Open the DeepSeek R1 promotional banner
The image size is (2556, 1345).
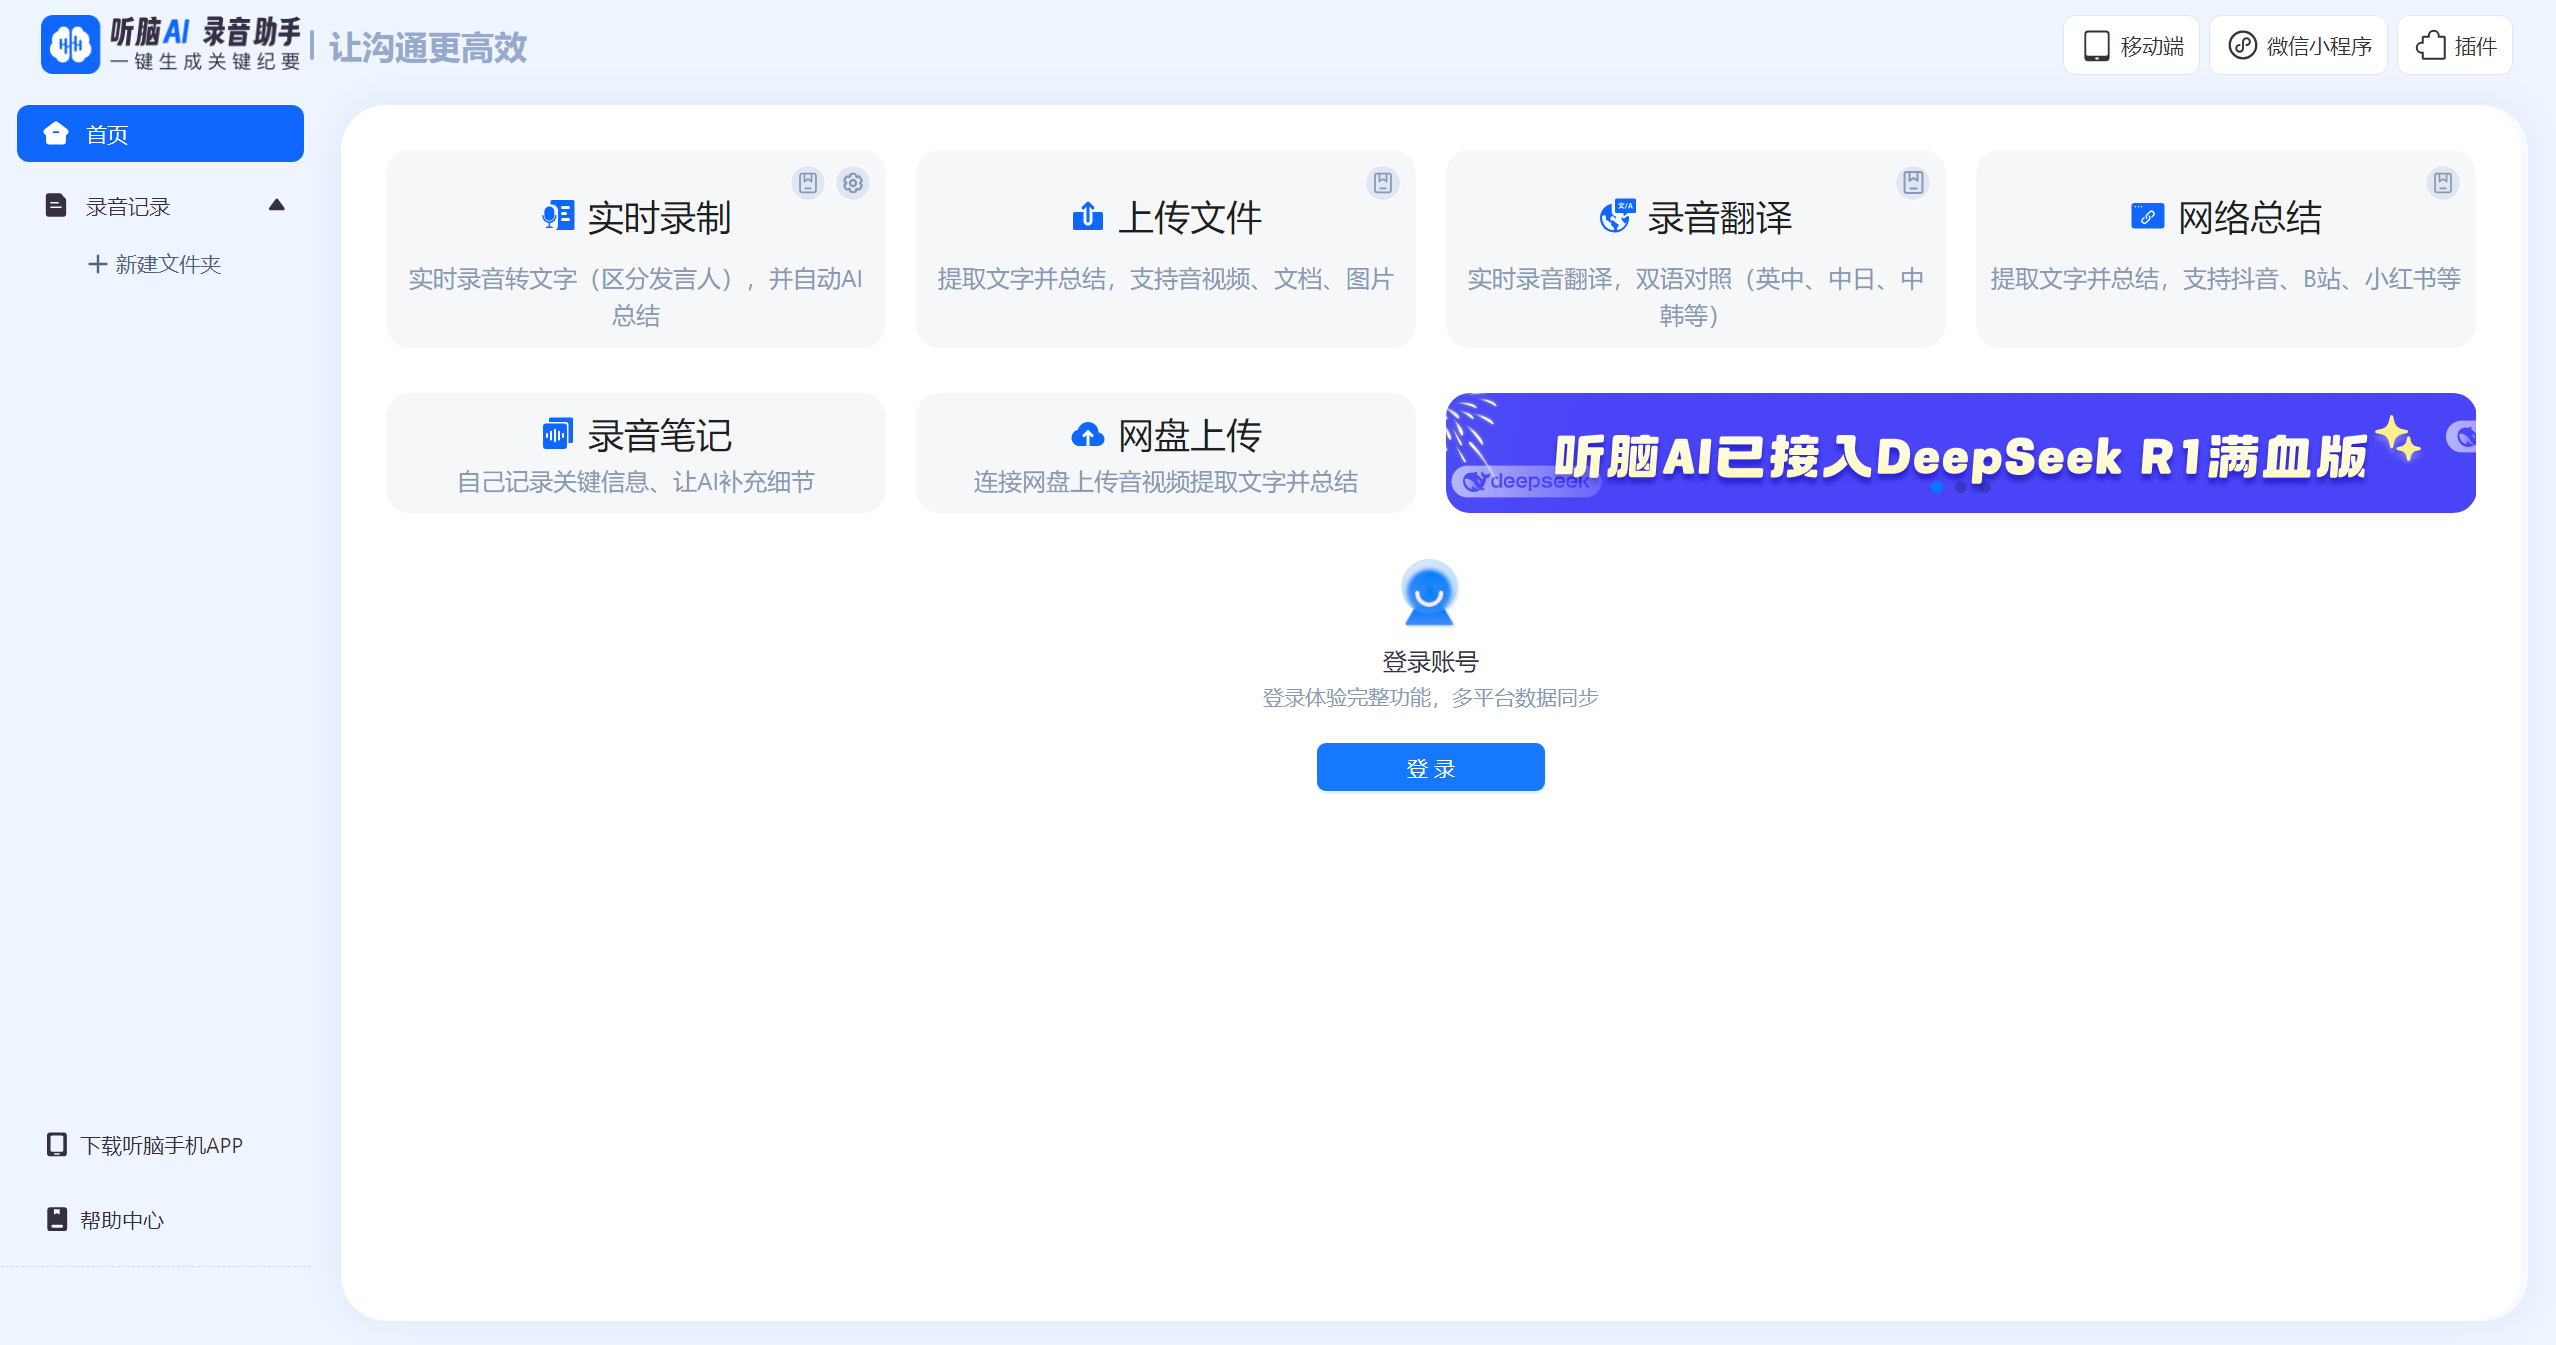tap(1959, 453)
